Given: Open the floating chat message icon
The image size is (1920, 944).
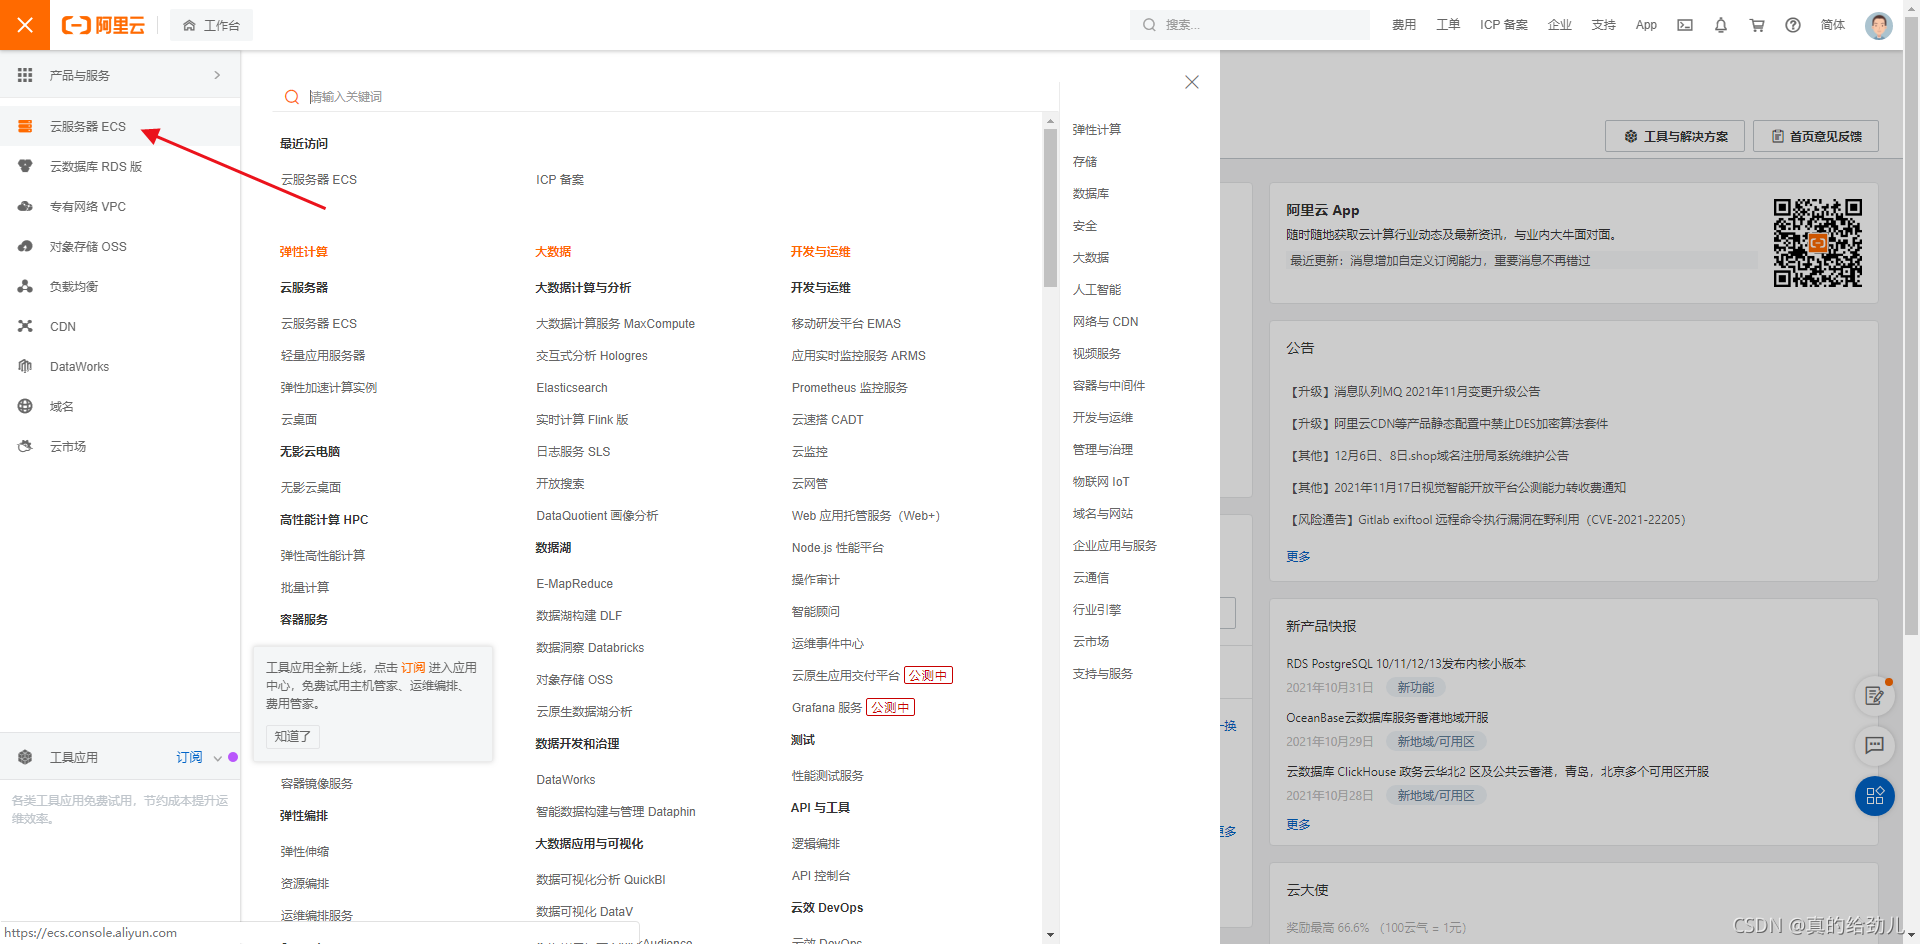Looking at the screenshot, I should 1875,745.
